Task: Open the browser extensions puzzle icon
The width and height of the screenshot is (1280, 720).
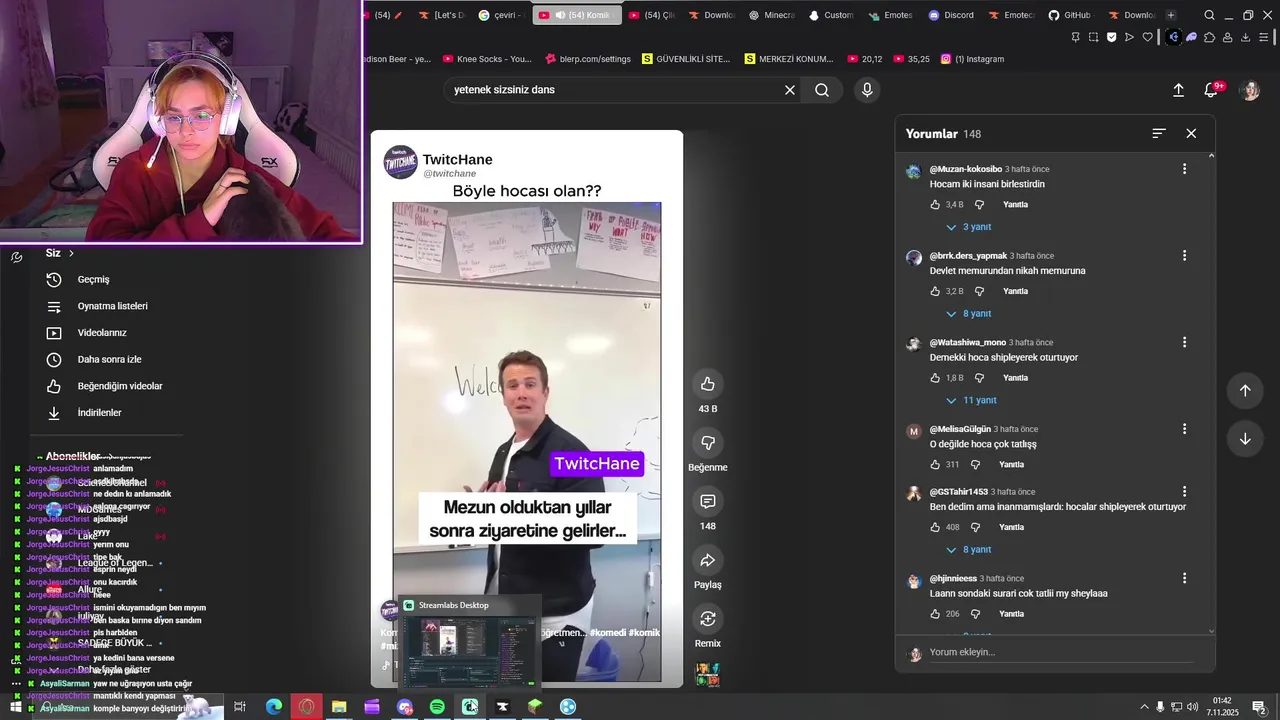Action: tap(1209, 37)
